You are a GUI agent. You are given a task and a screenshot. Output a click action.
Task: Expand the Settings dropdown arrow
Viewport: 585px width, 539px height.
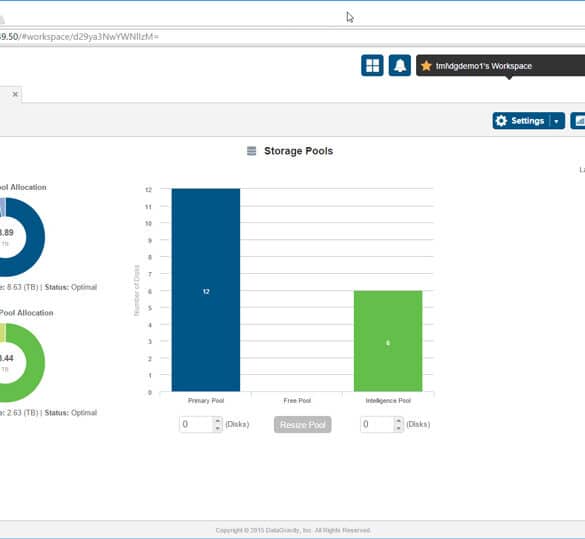557,121
